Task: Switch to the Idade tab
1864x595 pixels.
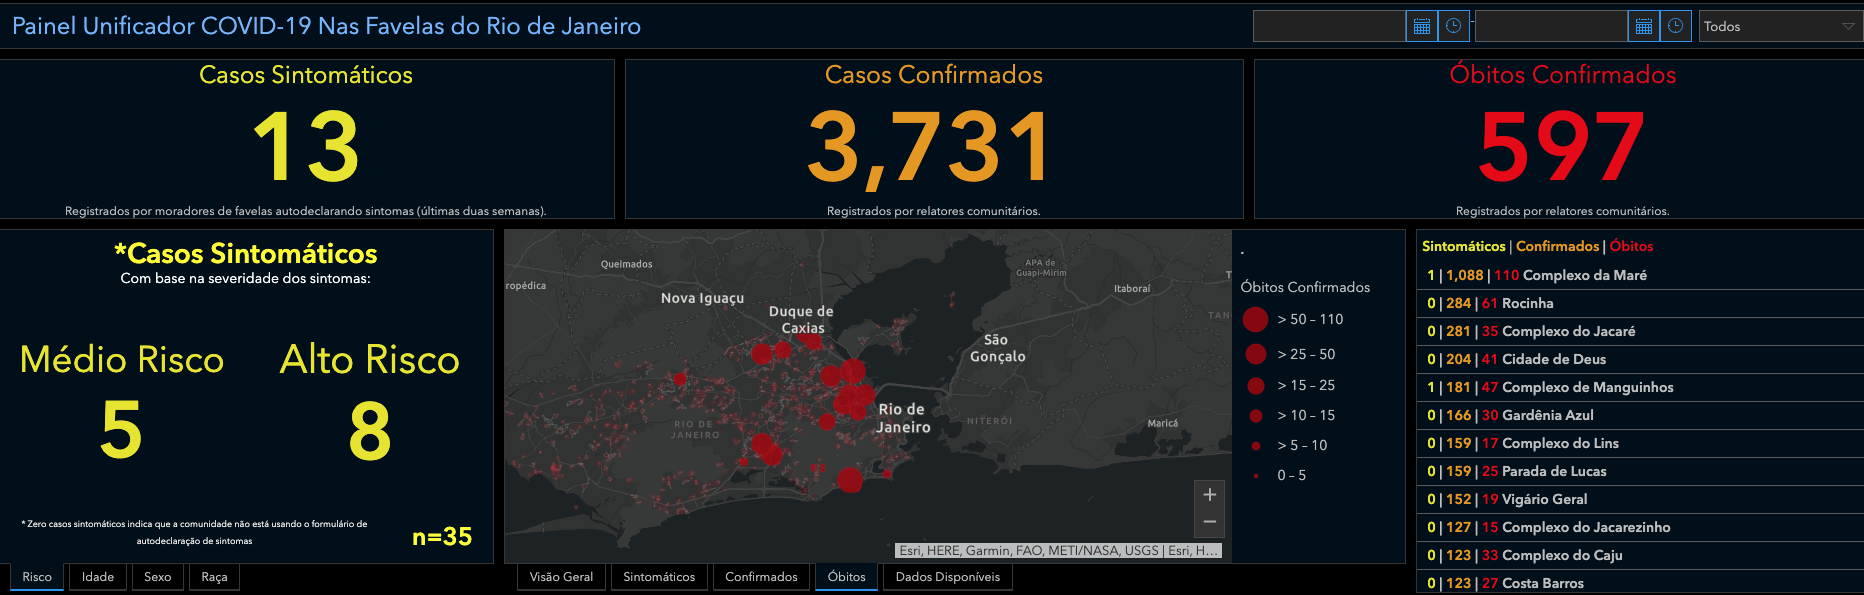Action: point(98,577)
